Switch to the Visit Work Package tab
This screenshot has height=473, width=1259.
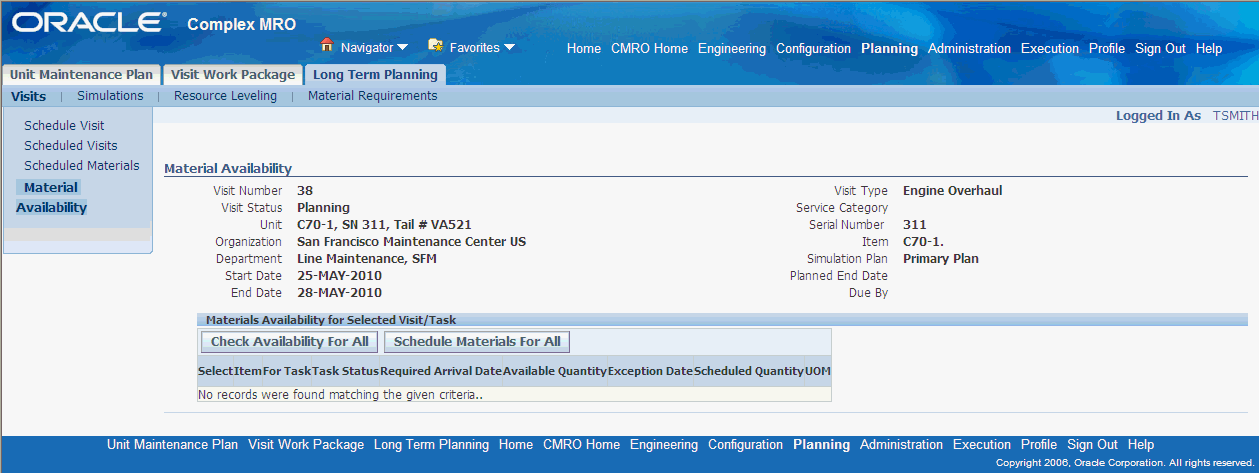[232, 75]
